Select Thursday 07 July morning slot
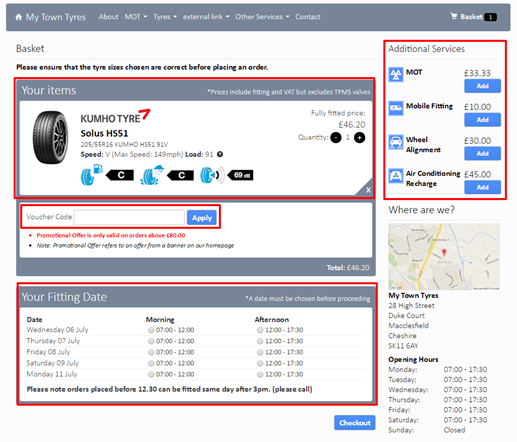This screenshot has height=442, width=517. click(151, 341)
